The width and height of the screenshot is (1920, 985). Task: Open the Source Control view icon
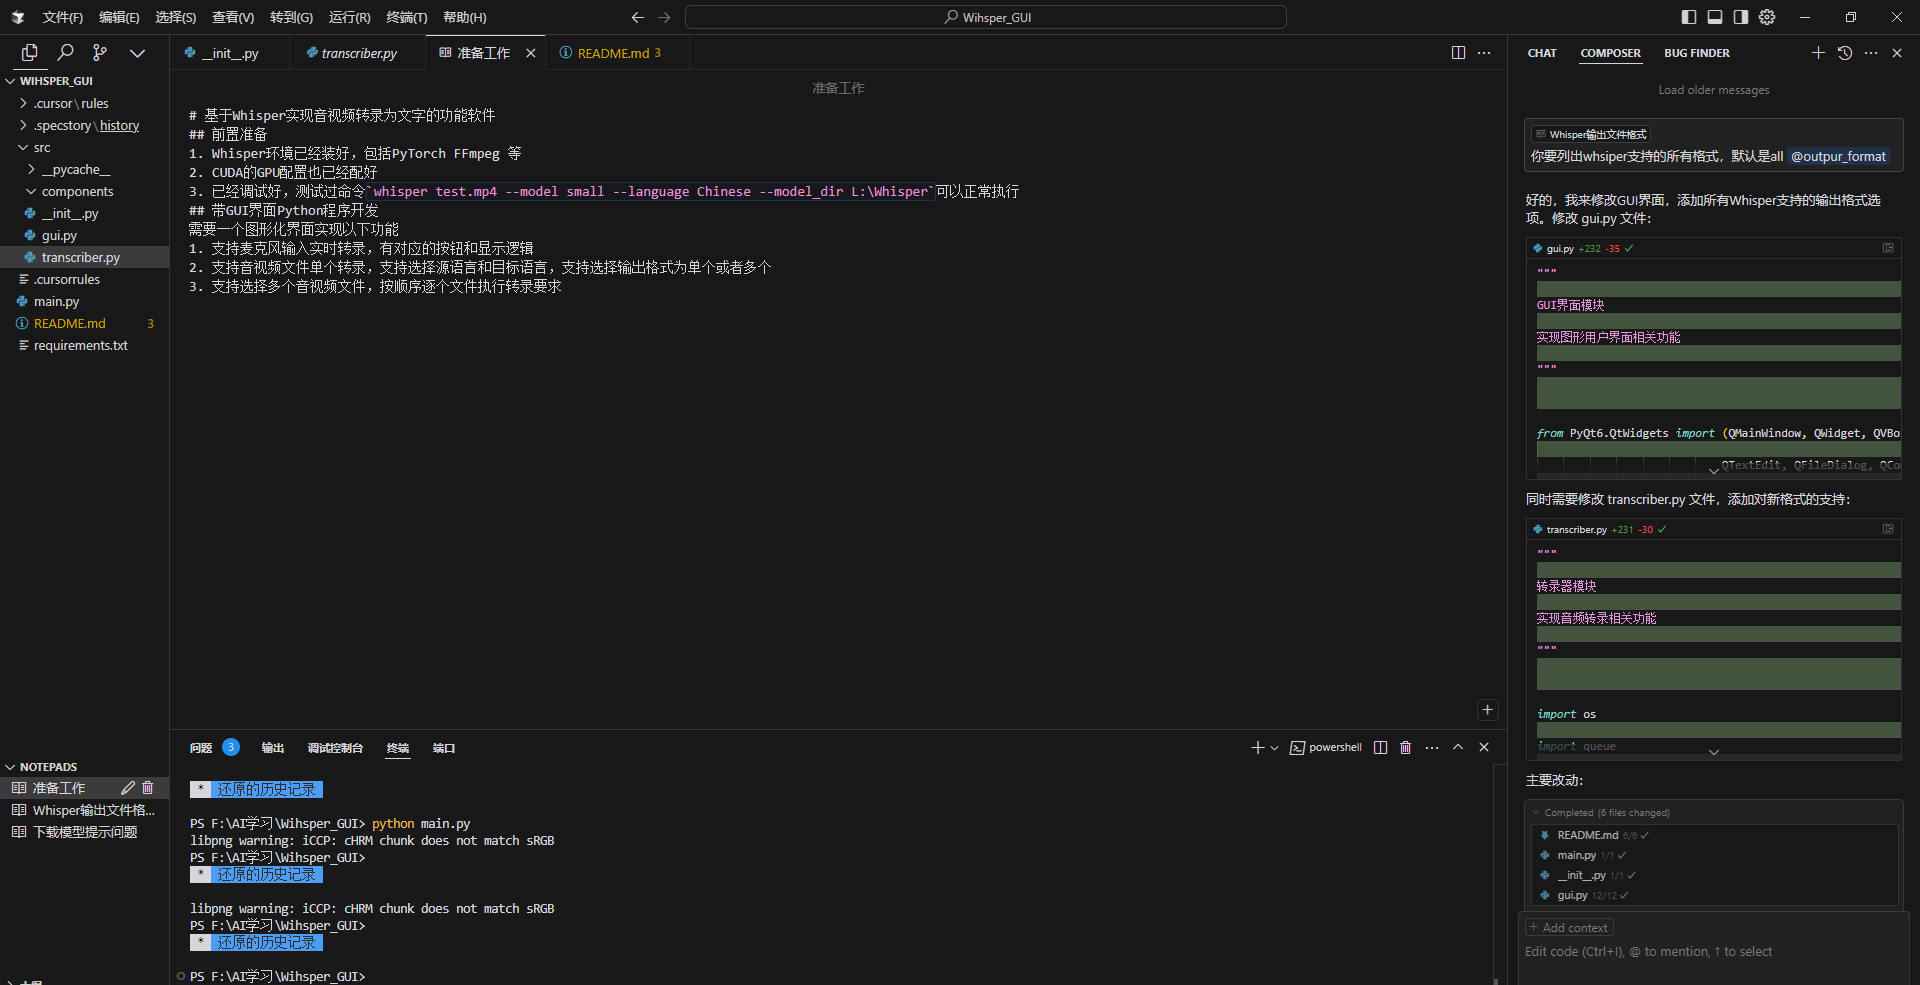tap(100, 52)
